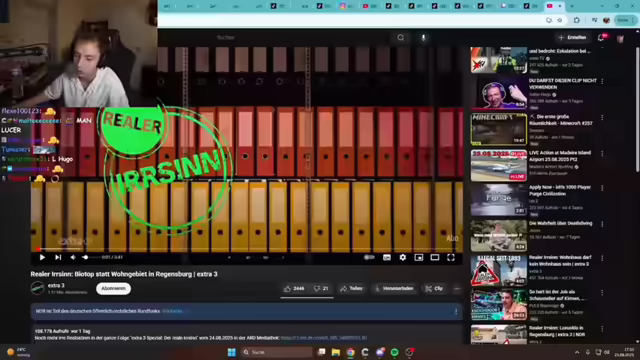Switch the video to miniplayer

[x=419, y=258]
